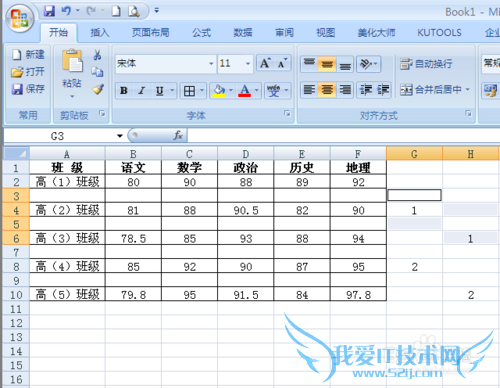Screen dimensions: 500x388
Task: Expand paste options arrow under 粘贴
Action: [72, 97]
